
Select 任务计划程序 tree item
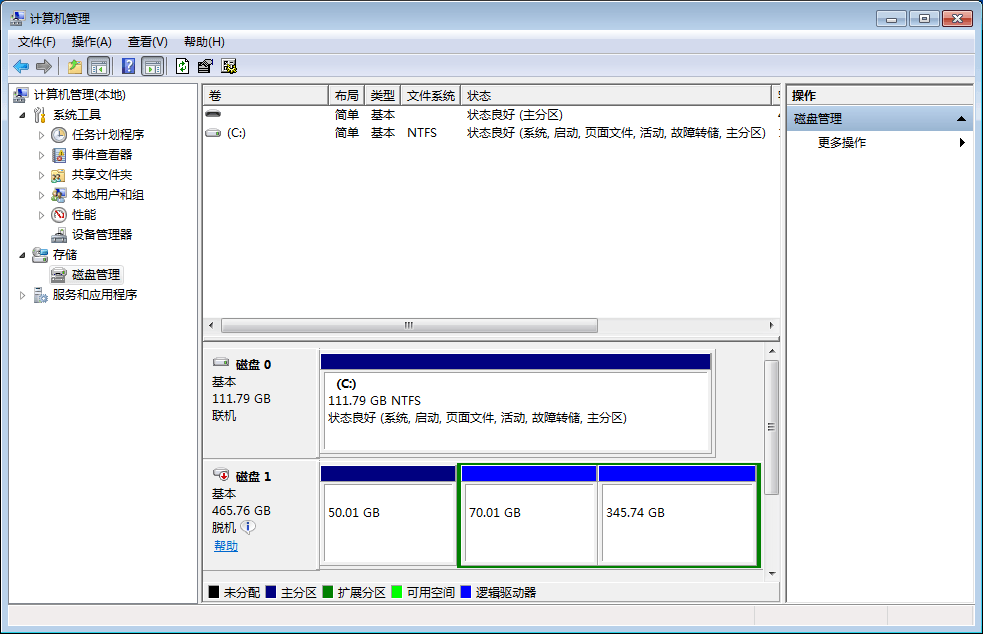tap(108, 135)
